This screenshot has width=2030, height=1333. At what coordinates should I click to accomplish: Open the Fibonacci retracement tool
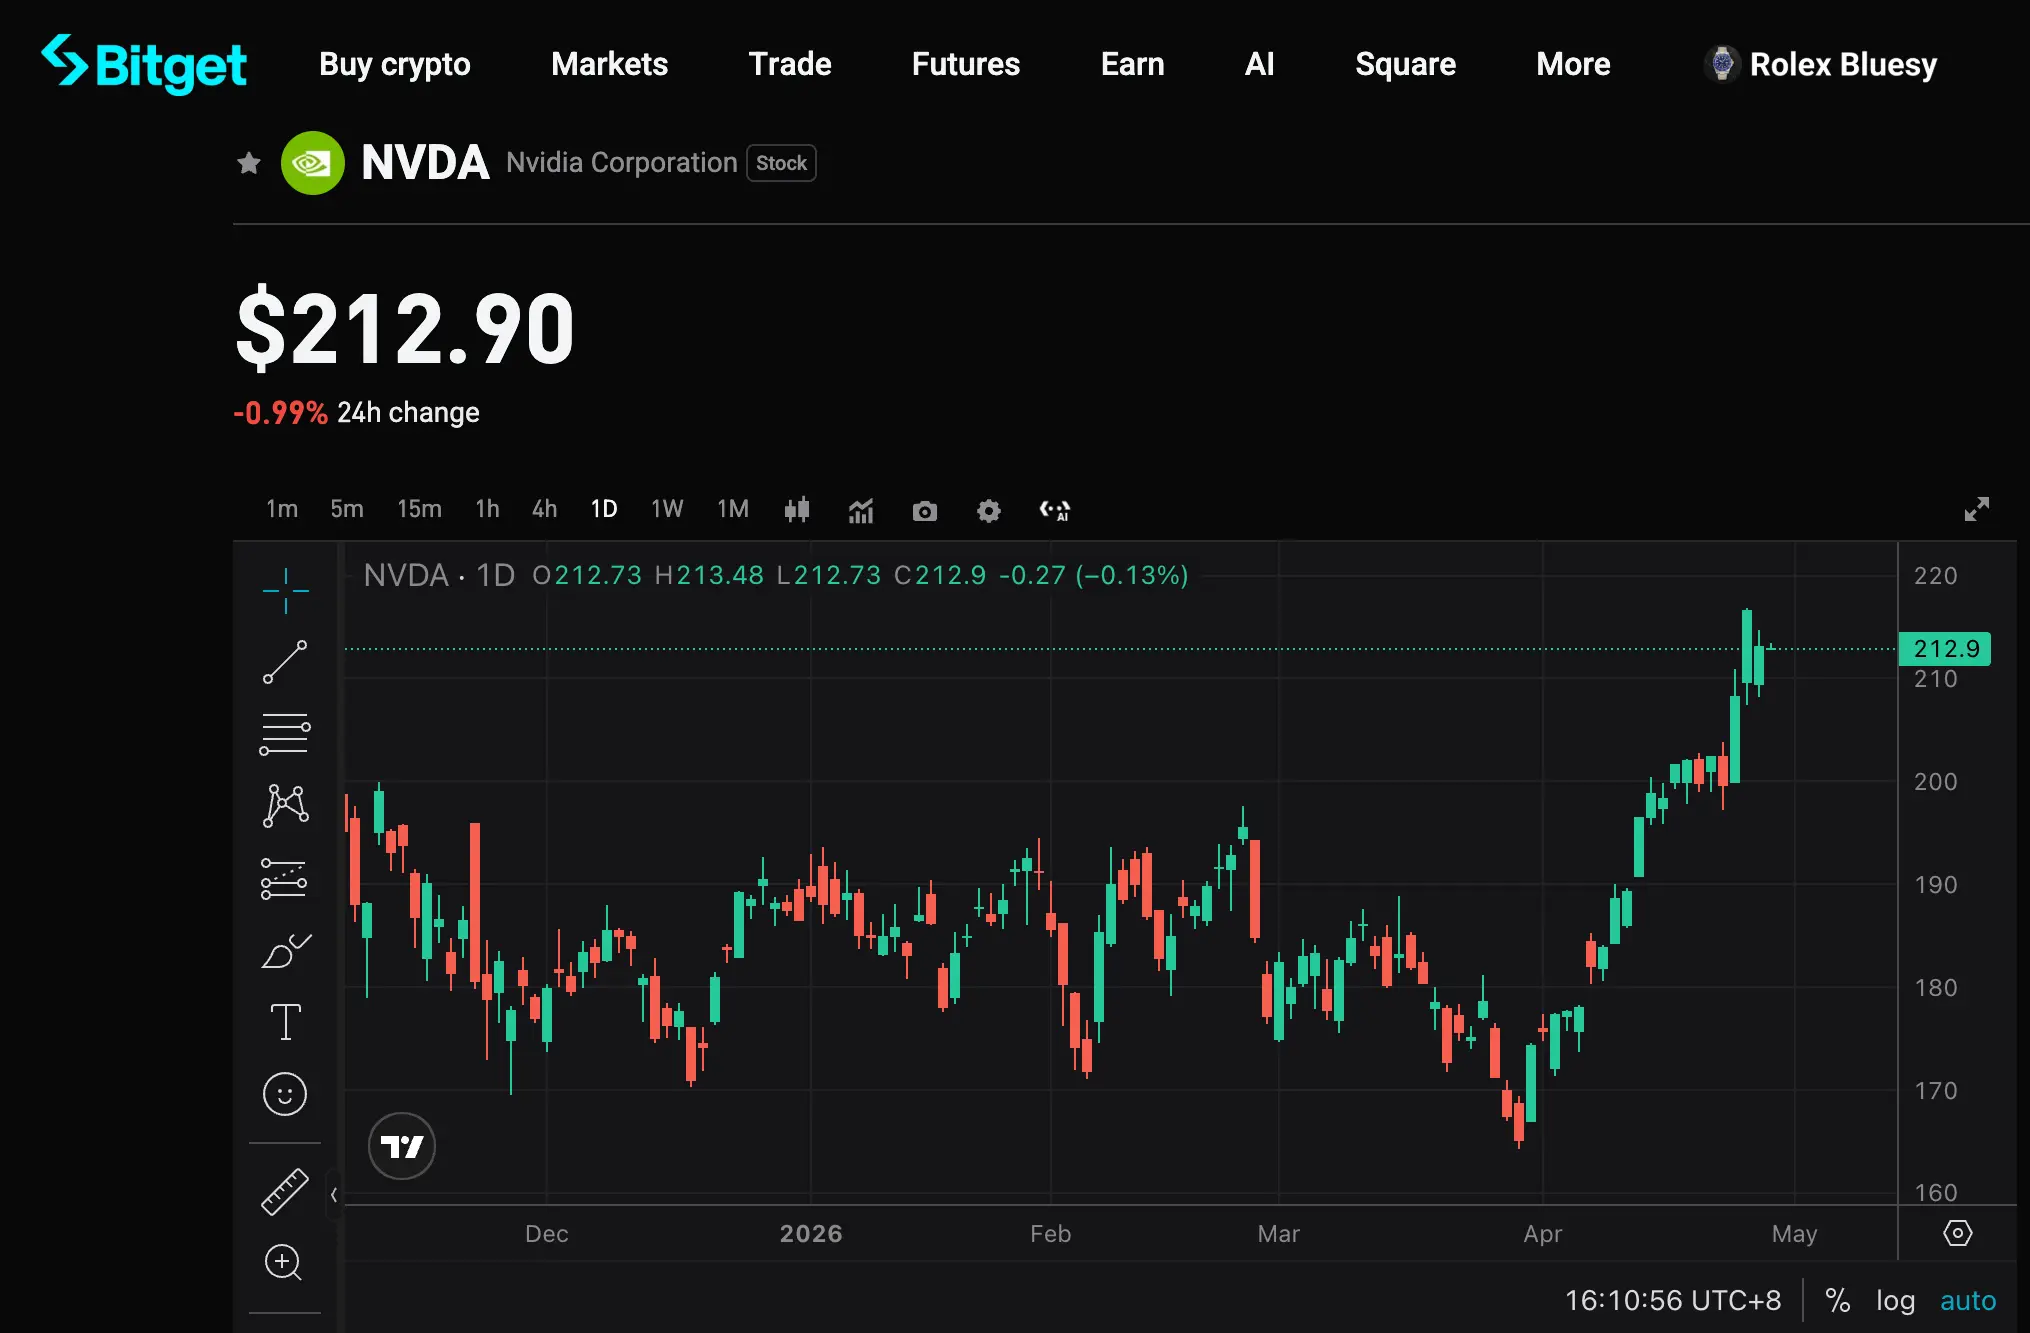pyautogui.click(x=285, y=734)
